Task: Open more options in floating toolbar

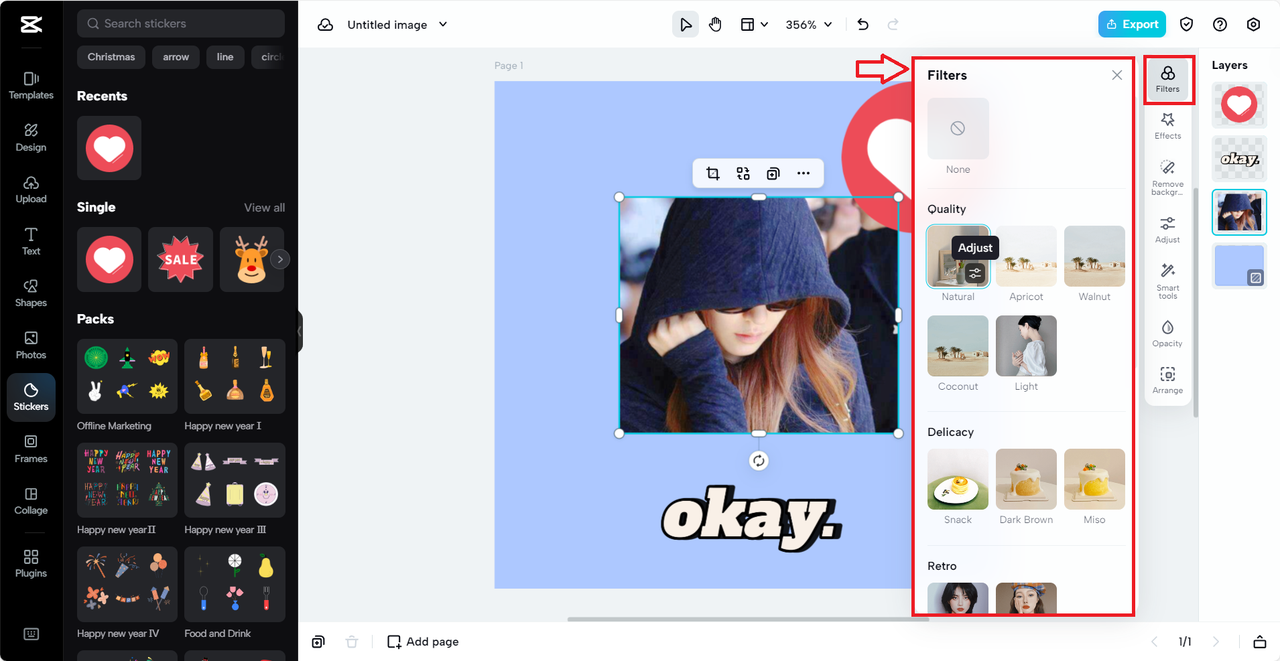Action: (803, 173)
